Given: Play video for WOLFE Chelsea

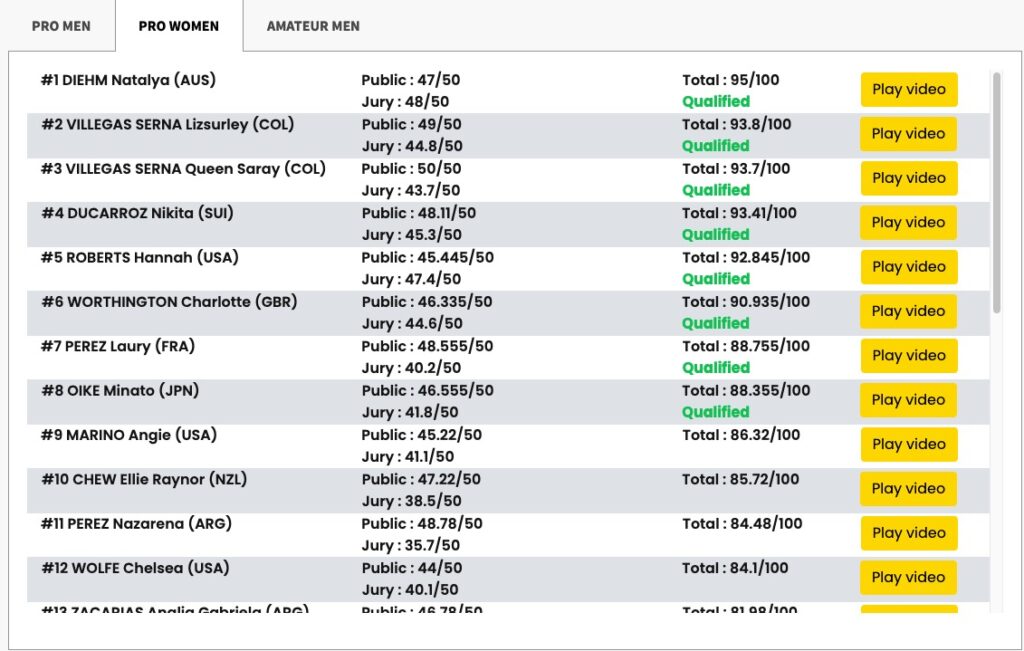Looking at the screenshot, I should pos(908,578).
